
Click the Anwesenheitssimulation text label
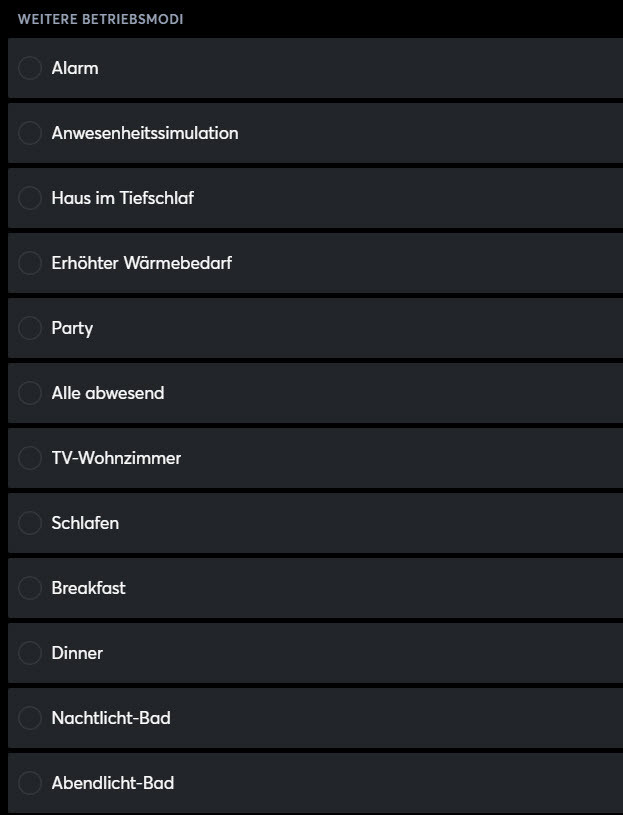(x=145, y=133)
